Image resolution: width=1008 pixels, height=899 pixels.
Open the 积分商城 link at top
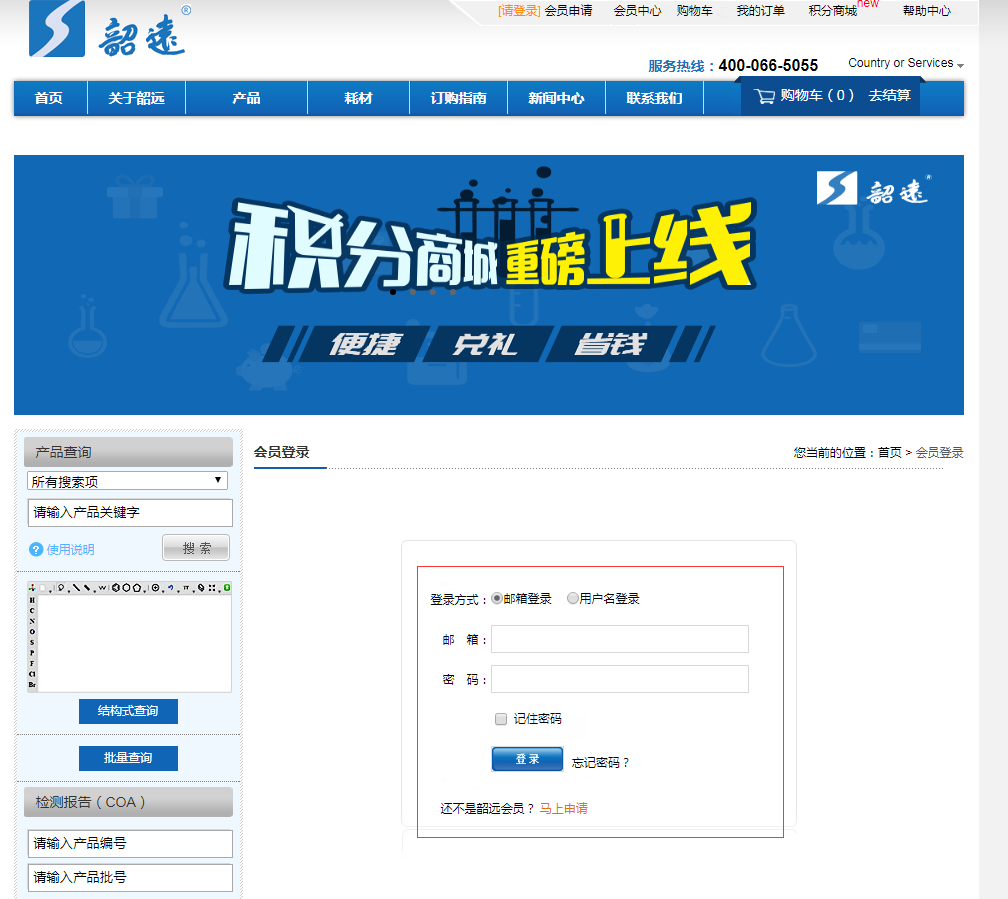pyautogui.click(x=832, y=11)
